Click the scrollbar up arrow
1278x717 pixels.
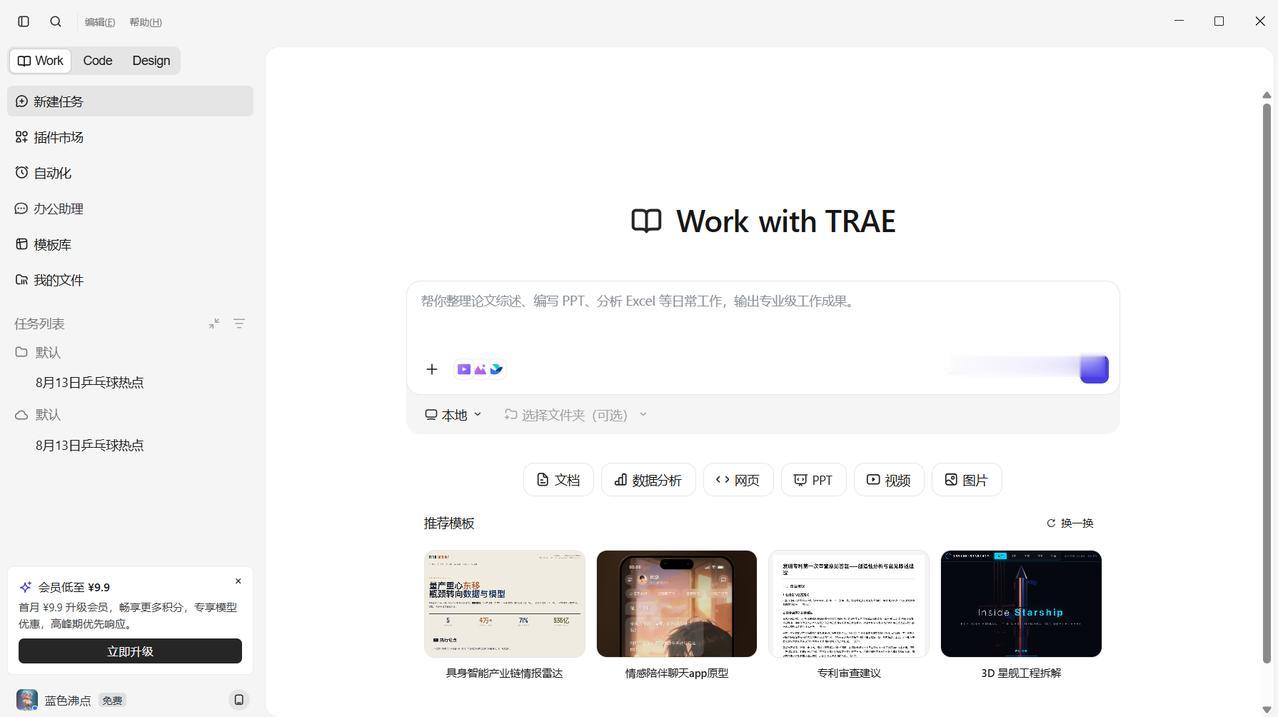point(1266,95)
